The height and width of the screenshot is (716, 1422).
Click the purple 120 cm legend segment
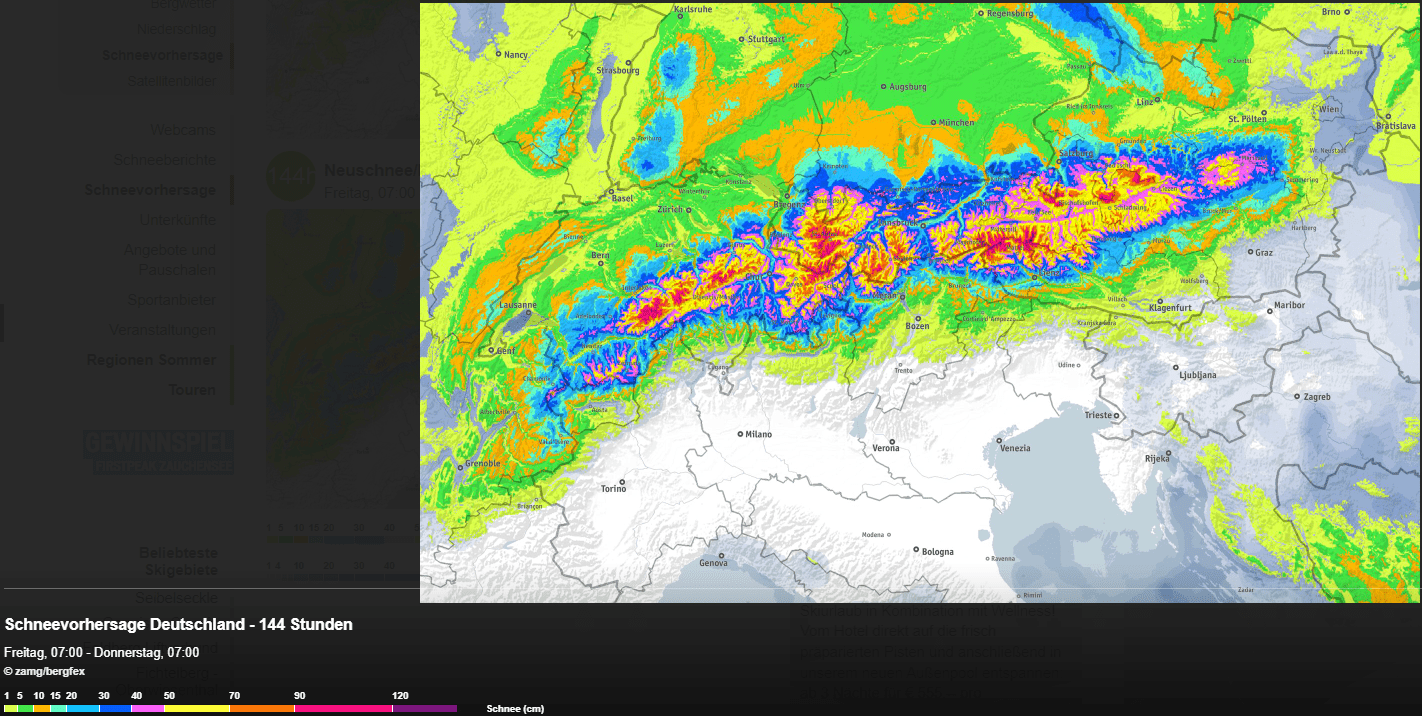[x=424, y=708]
